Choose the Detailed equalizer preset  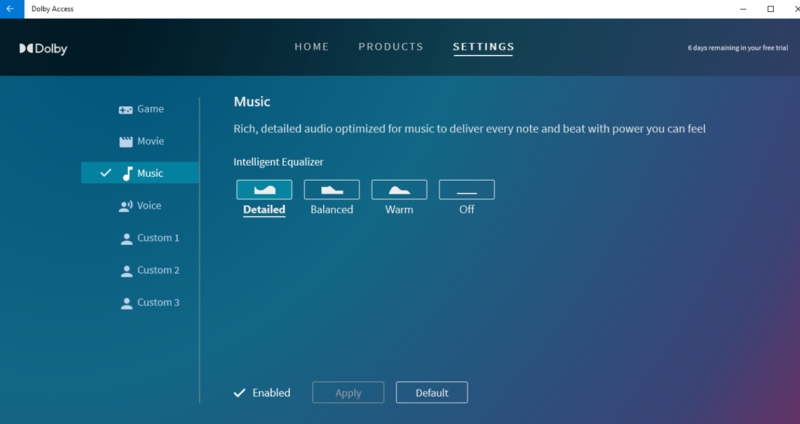coord(264,190)
